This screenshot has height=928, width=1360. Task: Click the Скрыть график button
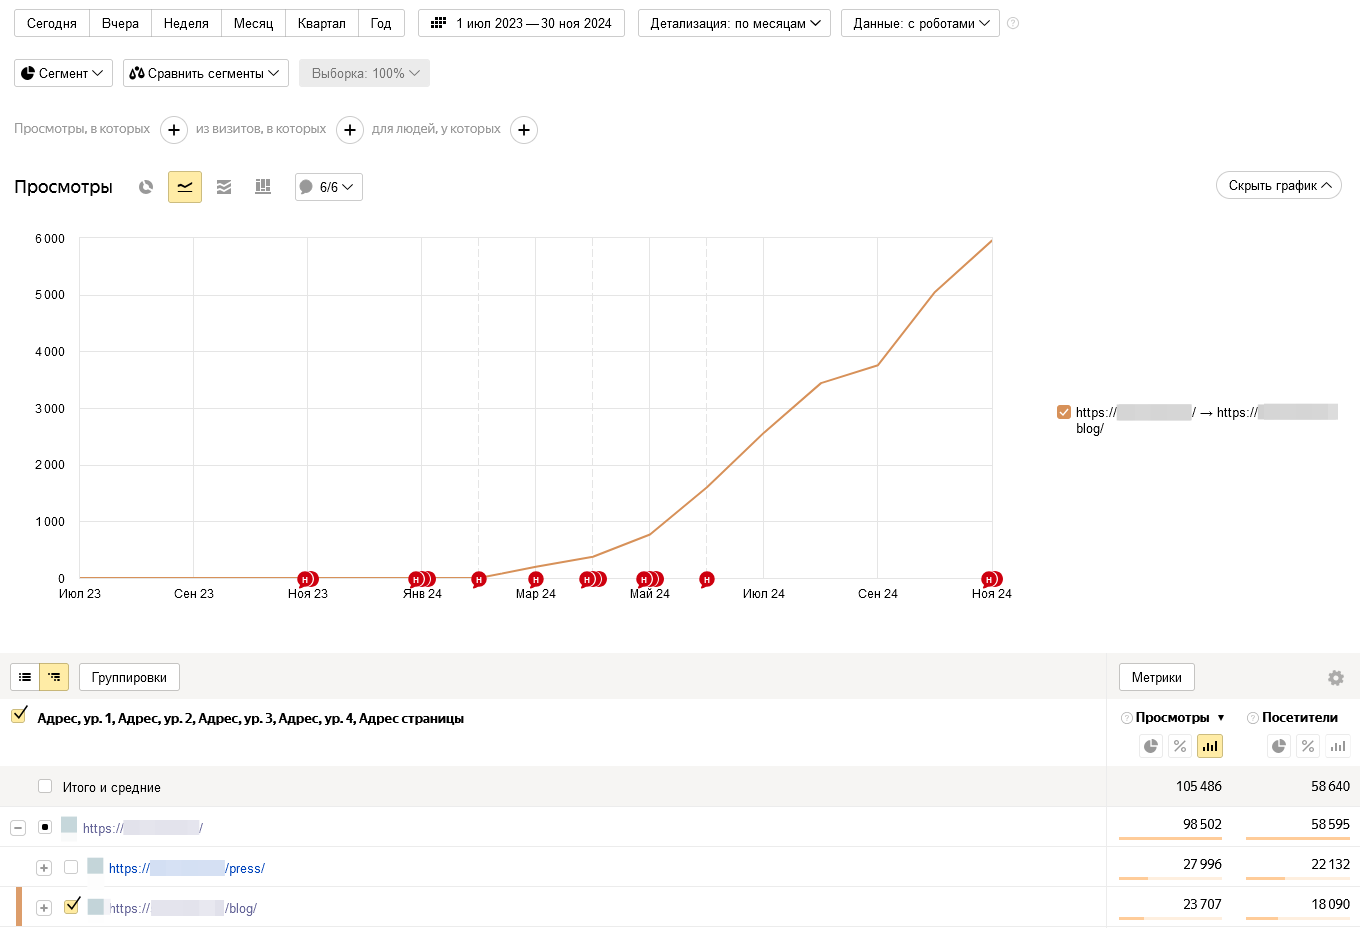click(1278, 186)
